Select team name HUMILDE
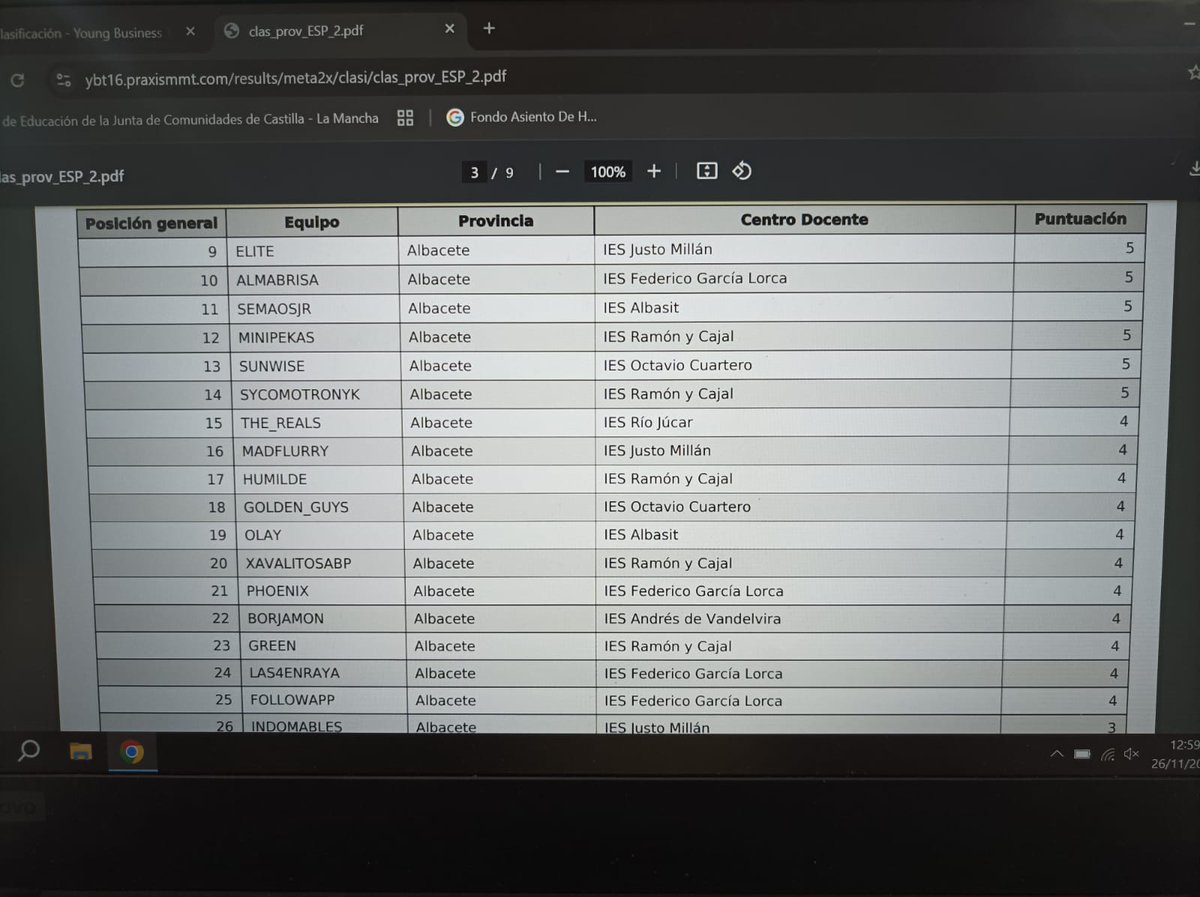 click(x=275, y=480)
